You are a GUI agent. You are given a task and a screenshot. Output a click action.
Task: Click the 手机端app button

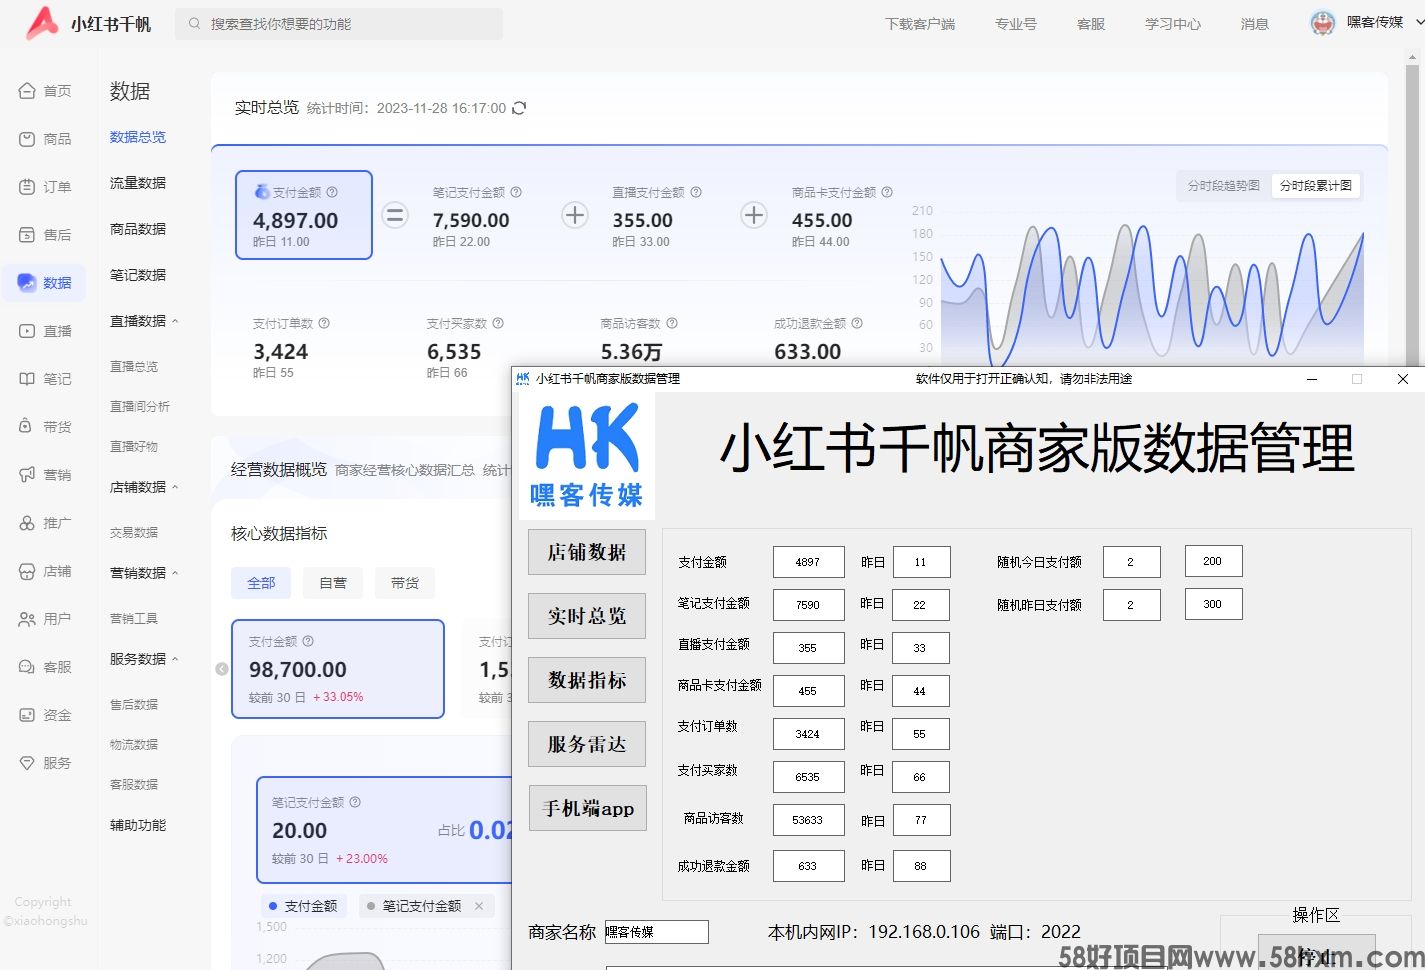(588, 808)
